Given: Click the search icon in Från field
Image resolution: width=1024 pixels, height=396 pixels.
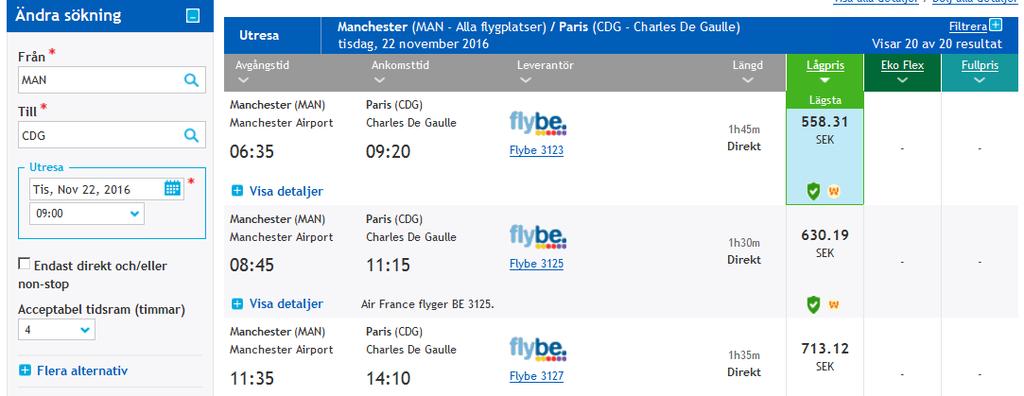Looking at the screenshot, I should (191, 80).
